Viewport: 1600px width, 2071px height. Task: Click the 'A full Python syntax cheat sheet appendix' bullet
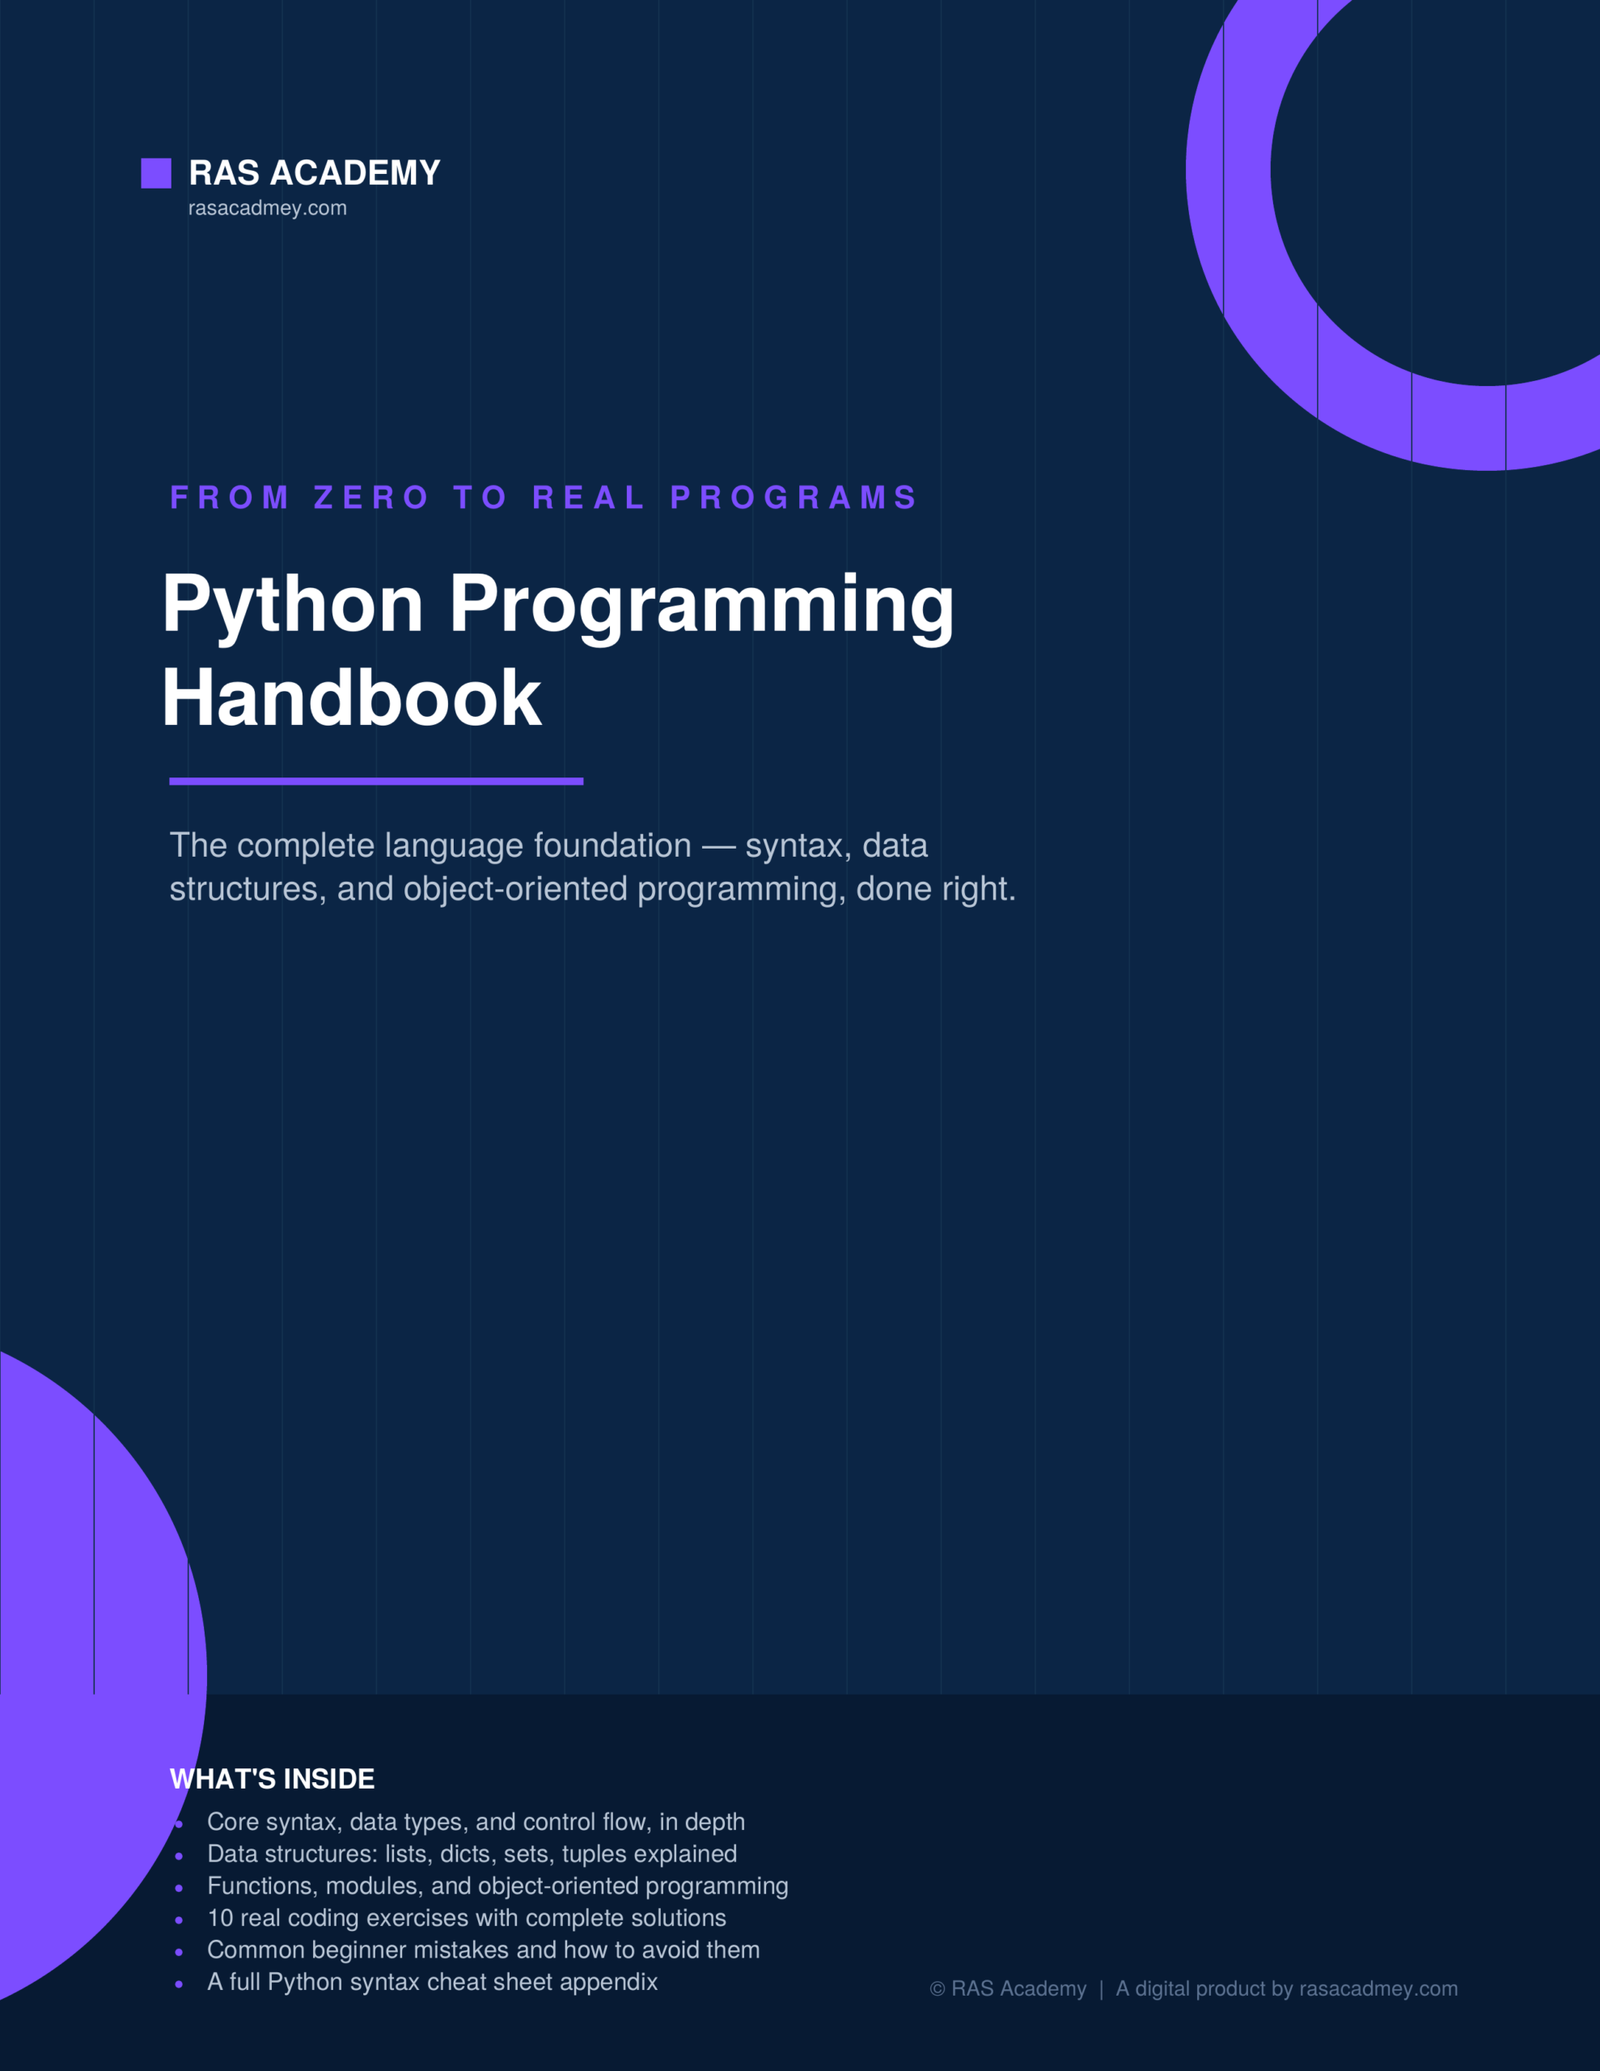432,1982
